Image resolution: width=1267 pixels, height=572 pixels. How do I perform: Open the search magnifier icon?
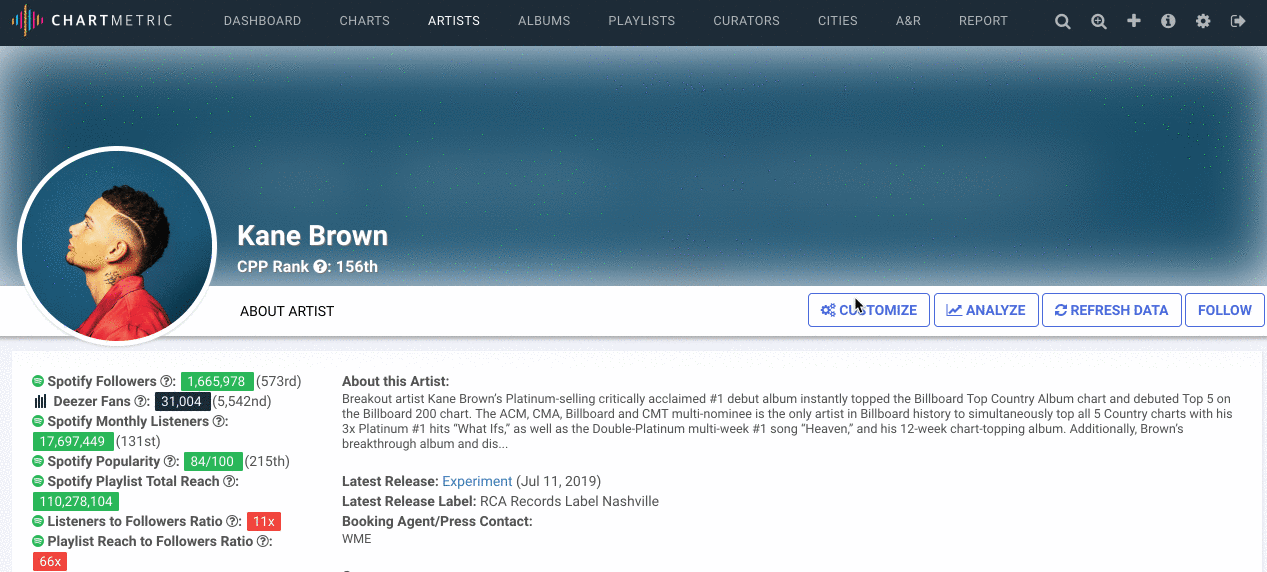pos(1063,21)
